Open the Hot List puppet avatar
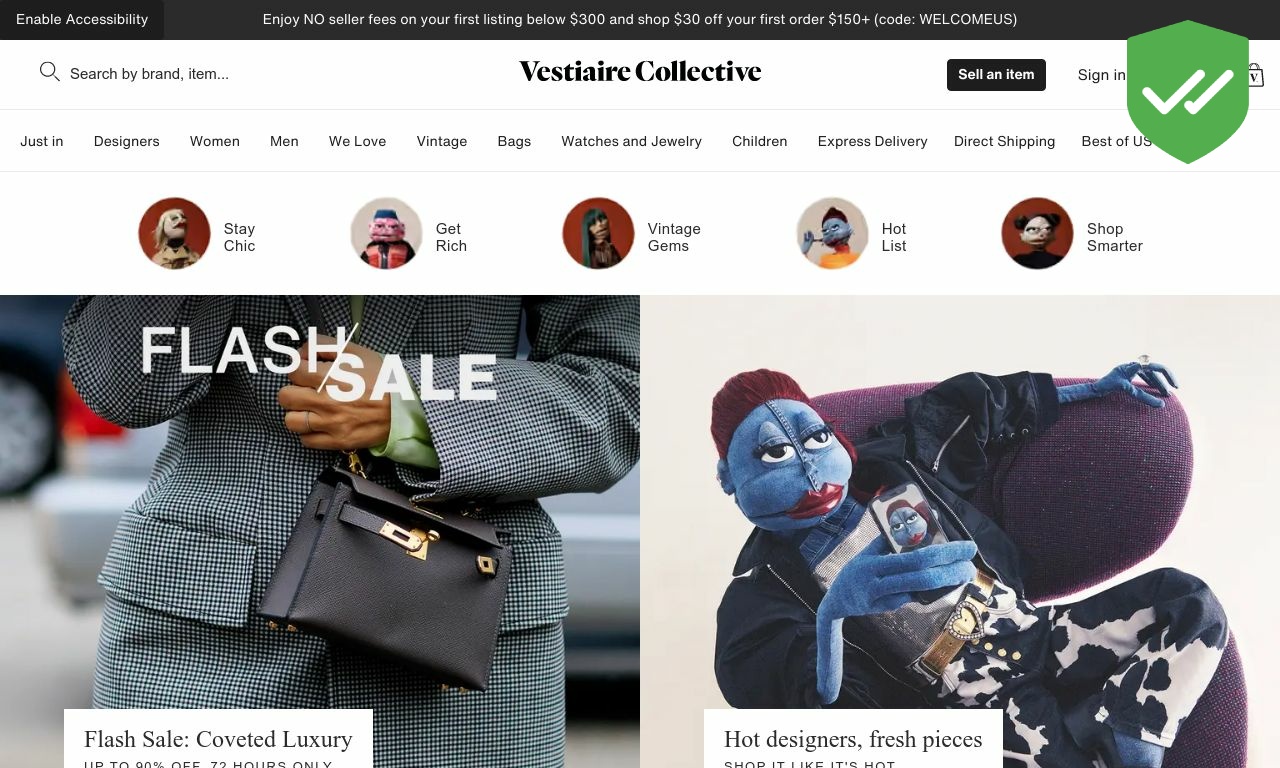 tap(833, 233)
